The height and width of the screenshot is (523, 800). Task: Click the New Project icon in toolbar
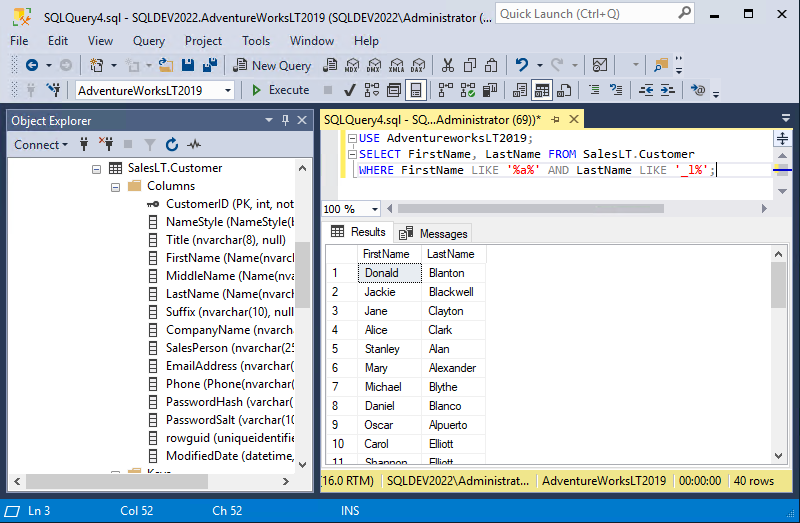[96, 65]
